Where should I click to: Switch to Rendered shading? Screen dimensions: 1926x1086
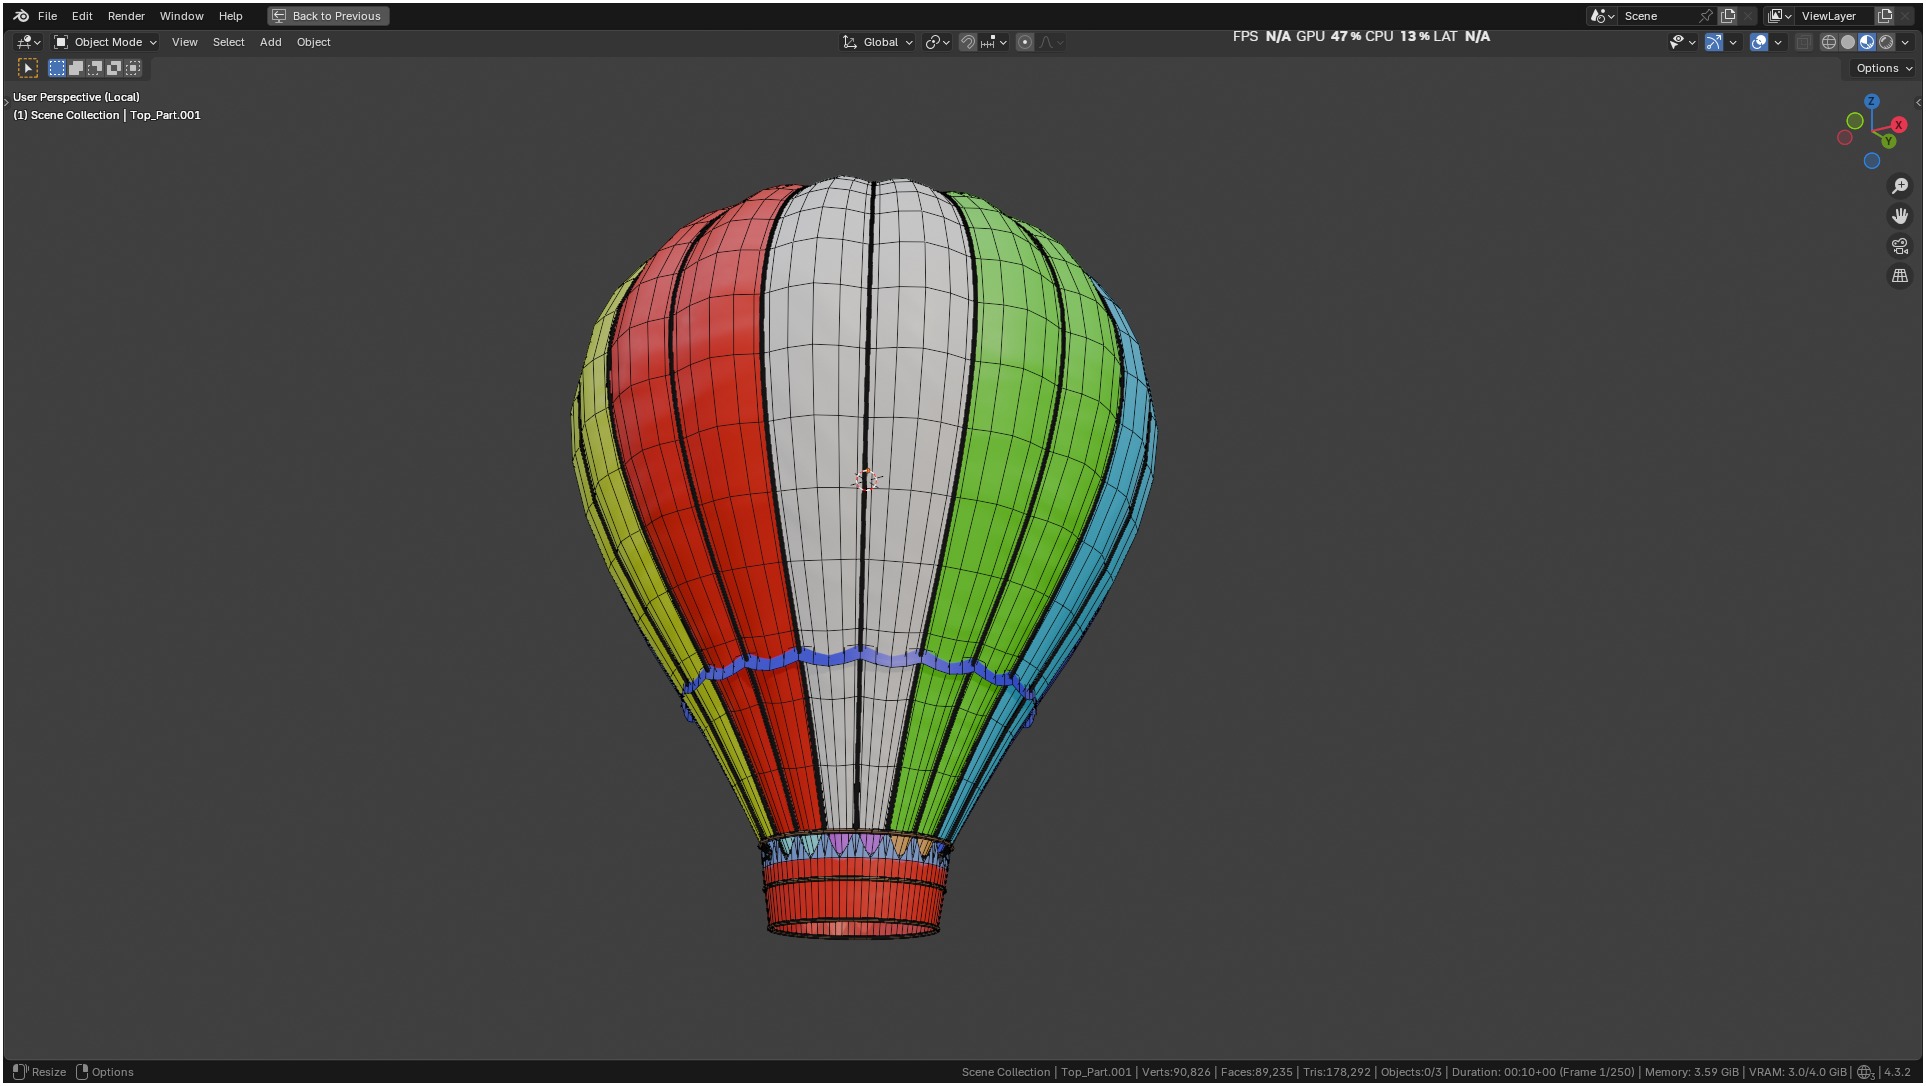1886,42
